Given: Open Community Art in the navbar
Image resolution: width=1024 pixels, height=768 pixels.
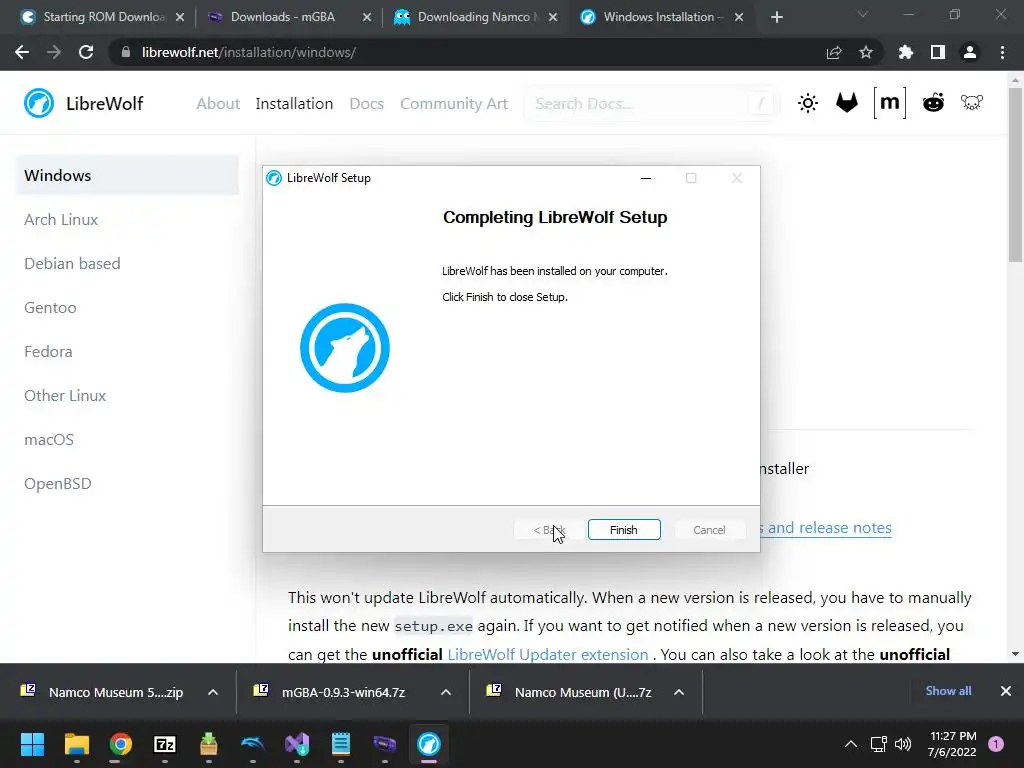Looking at the screenshot, I should pyautogui.click(x=454, y=103).
